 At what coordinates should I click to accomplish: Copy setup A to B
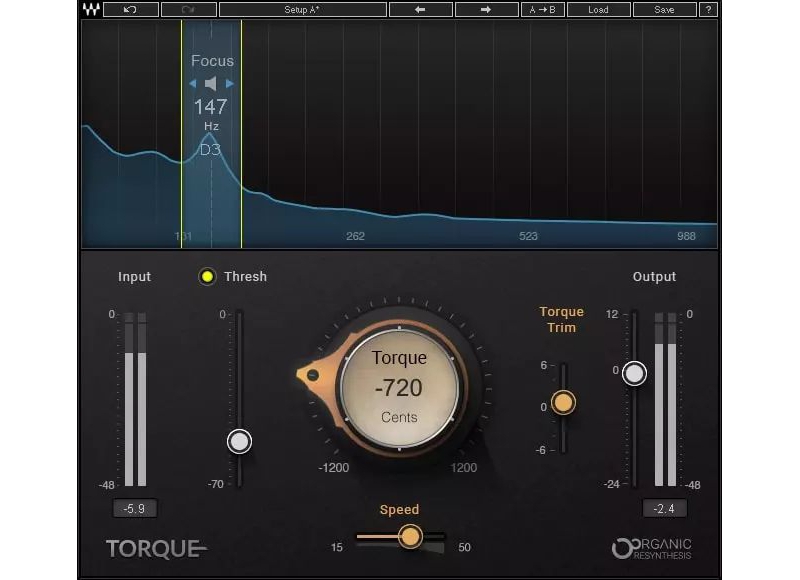(x=542, y=10)
